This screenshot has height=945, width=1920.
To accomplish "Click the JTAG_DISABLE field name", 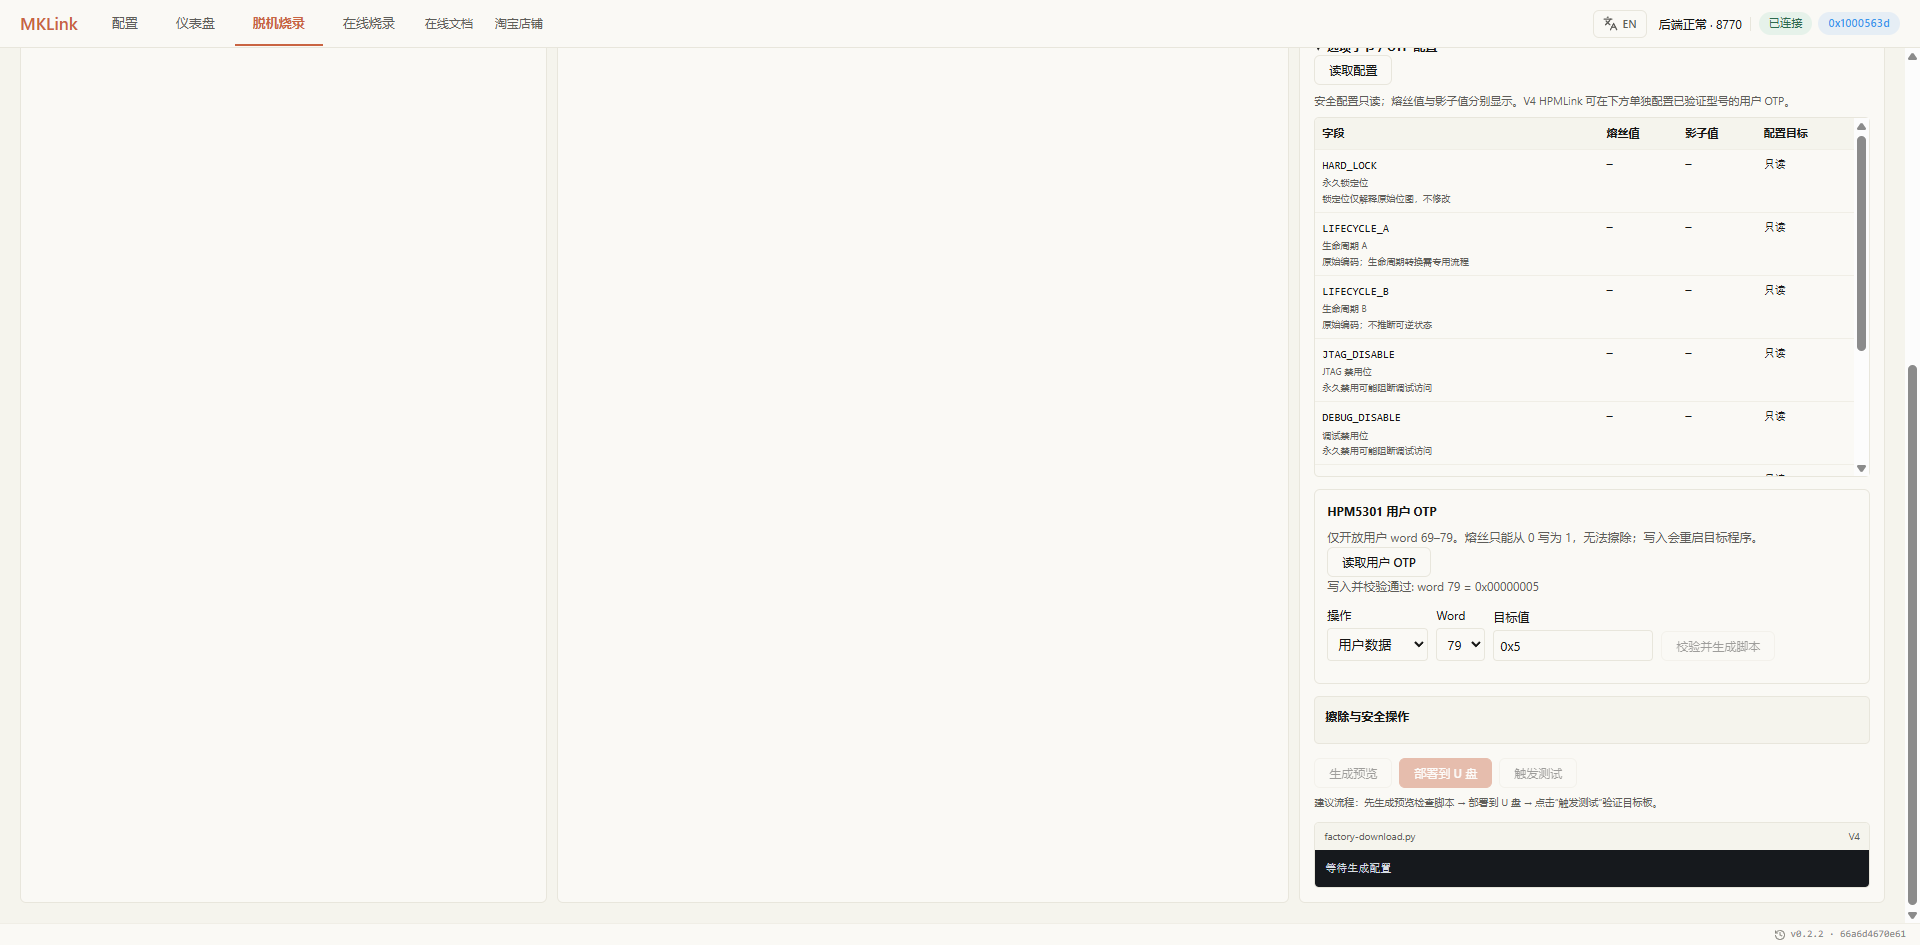I will click(x=1358, y=355).
